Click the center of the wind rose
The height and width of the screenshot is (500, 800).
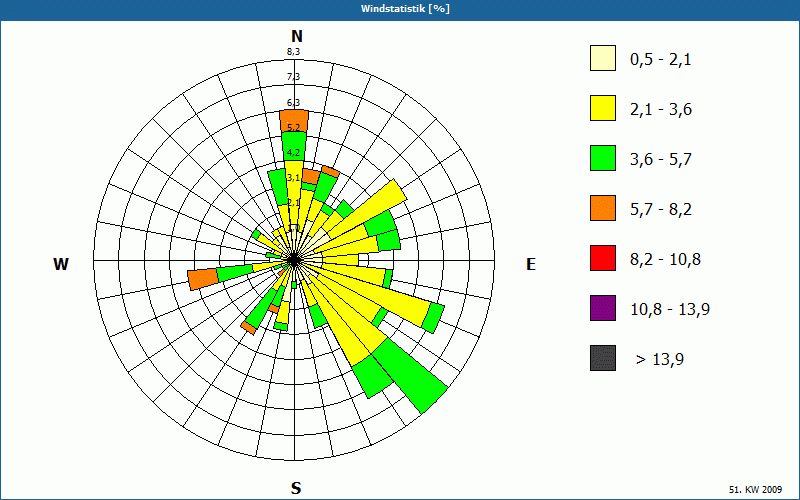pos(294,260)
